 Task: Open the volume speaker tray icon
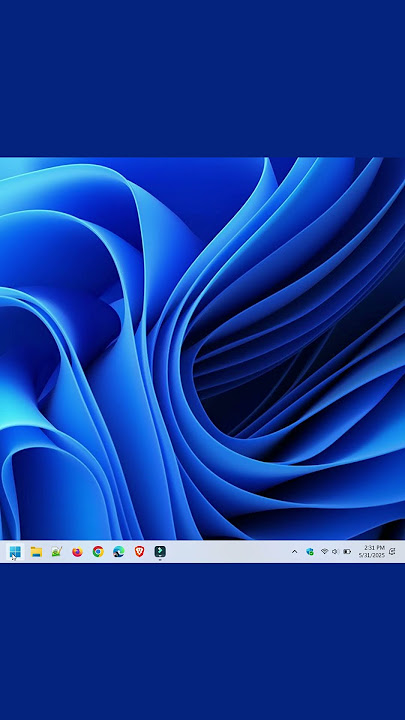[x=335, y=551]
